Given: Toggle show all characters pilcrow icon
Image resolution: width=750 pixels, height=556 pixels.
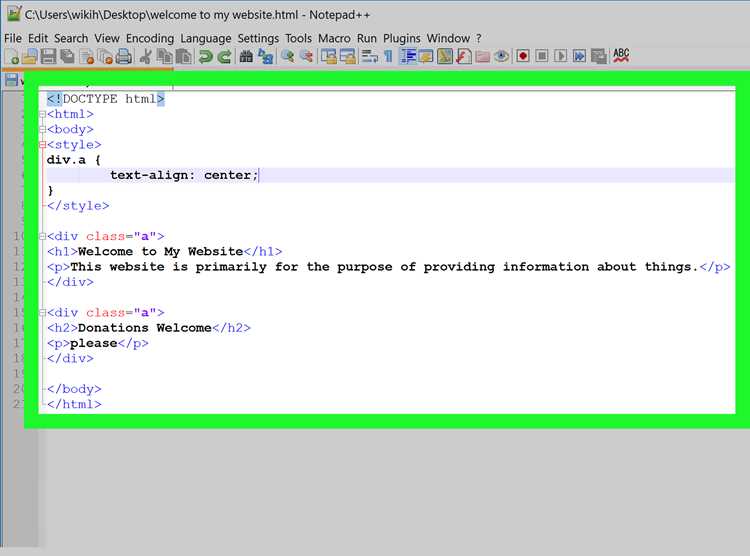Looking at the screenshot, I should 388,56.
